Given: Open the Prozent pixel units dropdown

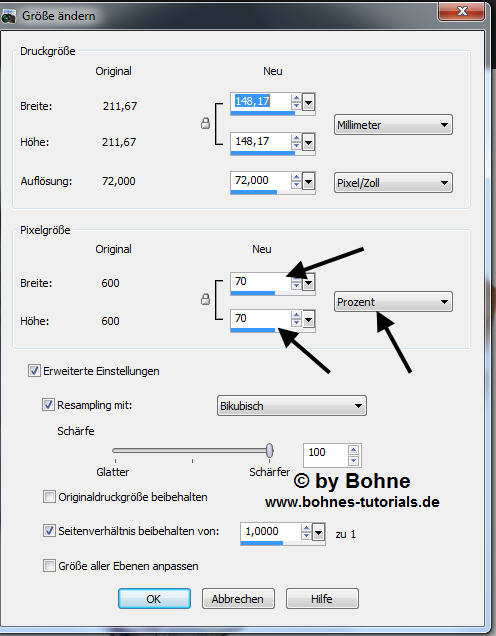Looking at the screenshot, I should 393,302.
